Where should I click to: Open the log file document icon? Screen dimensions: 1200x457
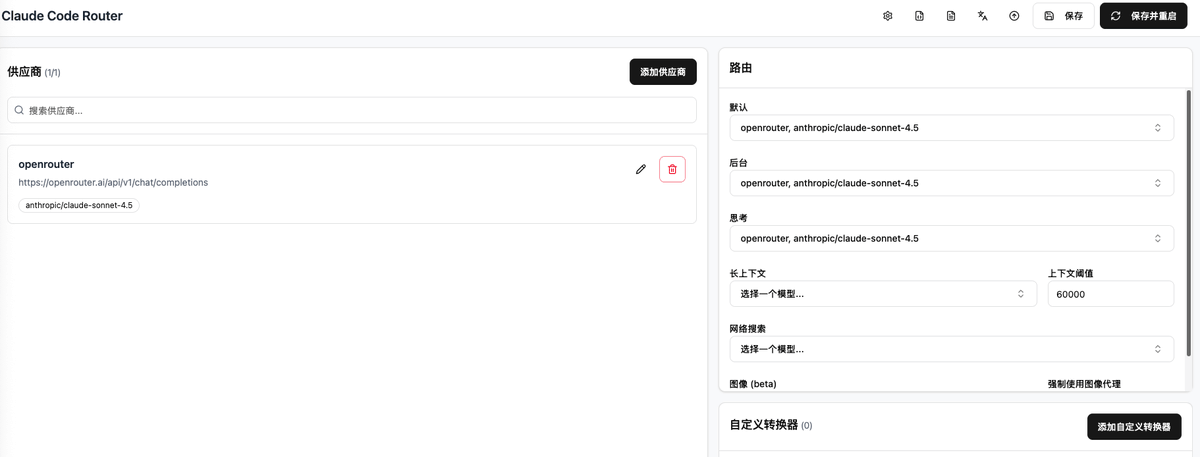tap(951, 16)
